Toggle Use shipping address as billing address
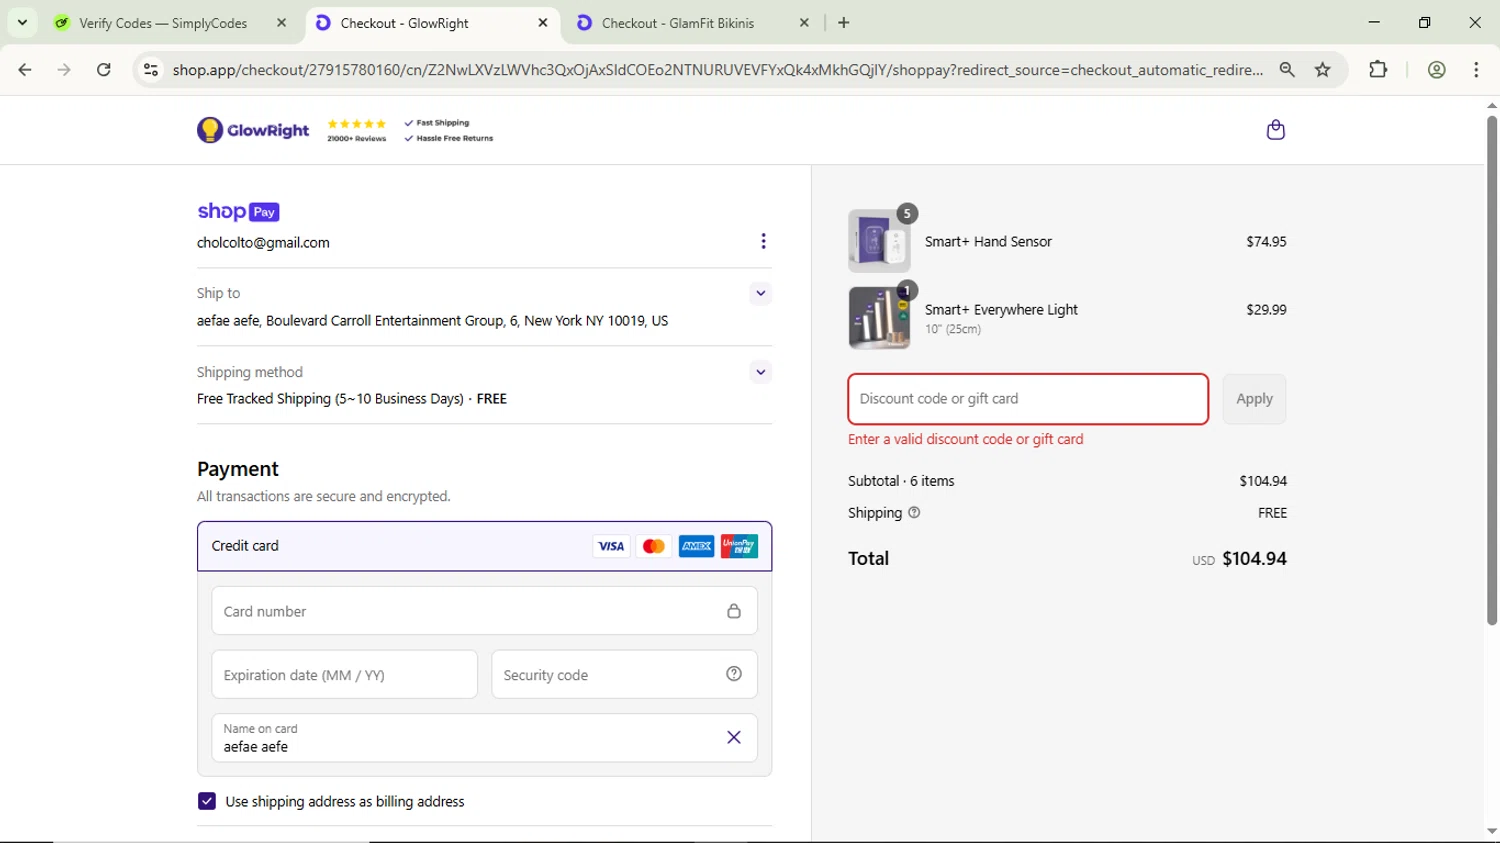 pos(207,801)
